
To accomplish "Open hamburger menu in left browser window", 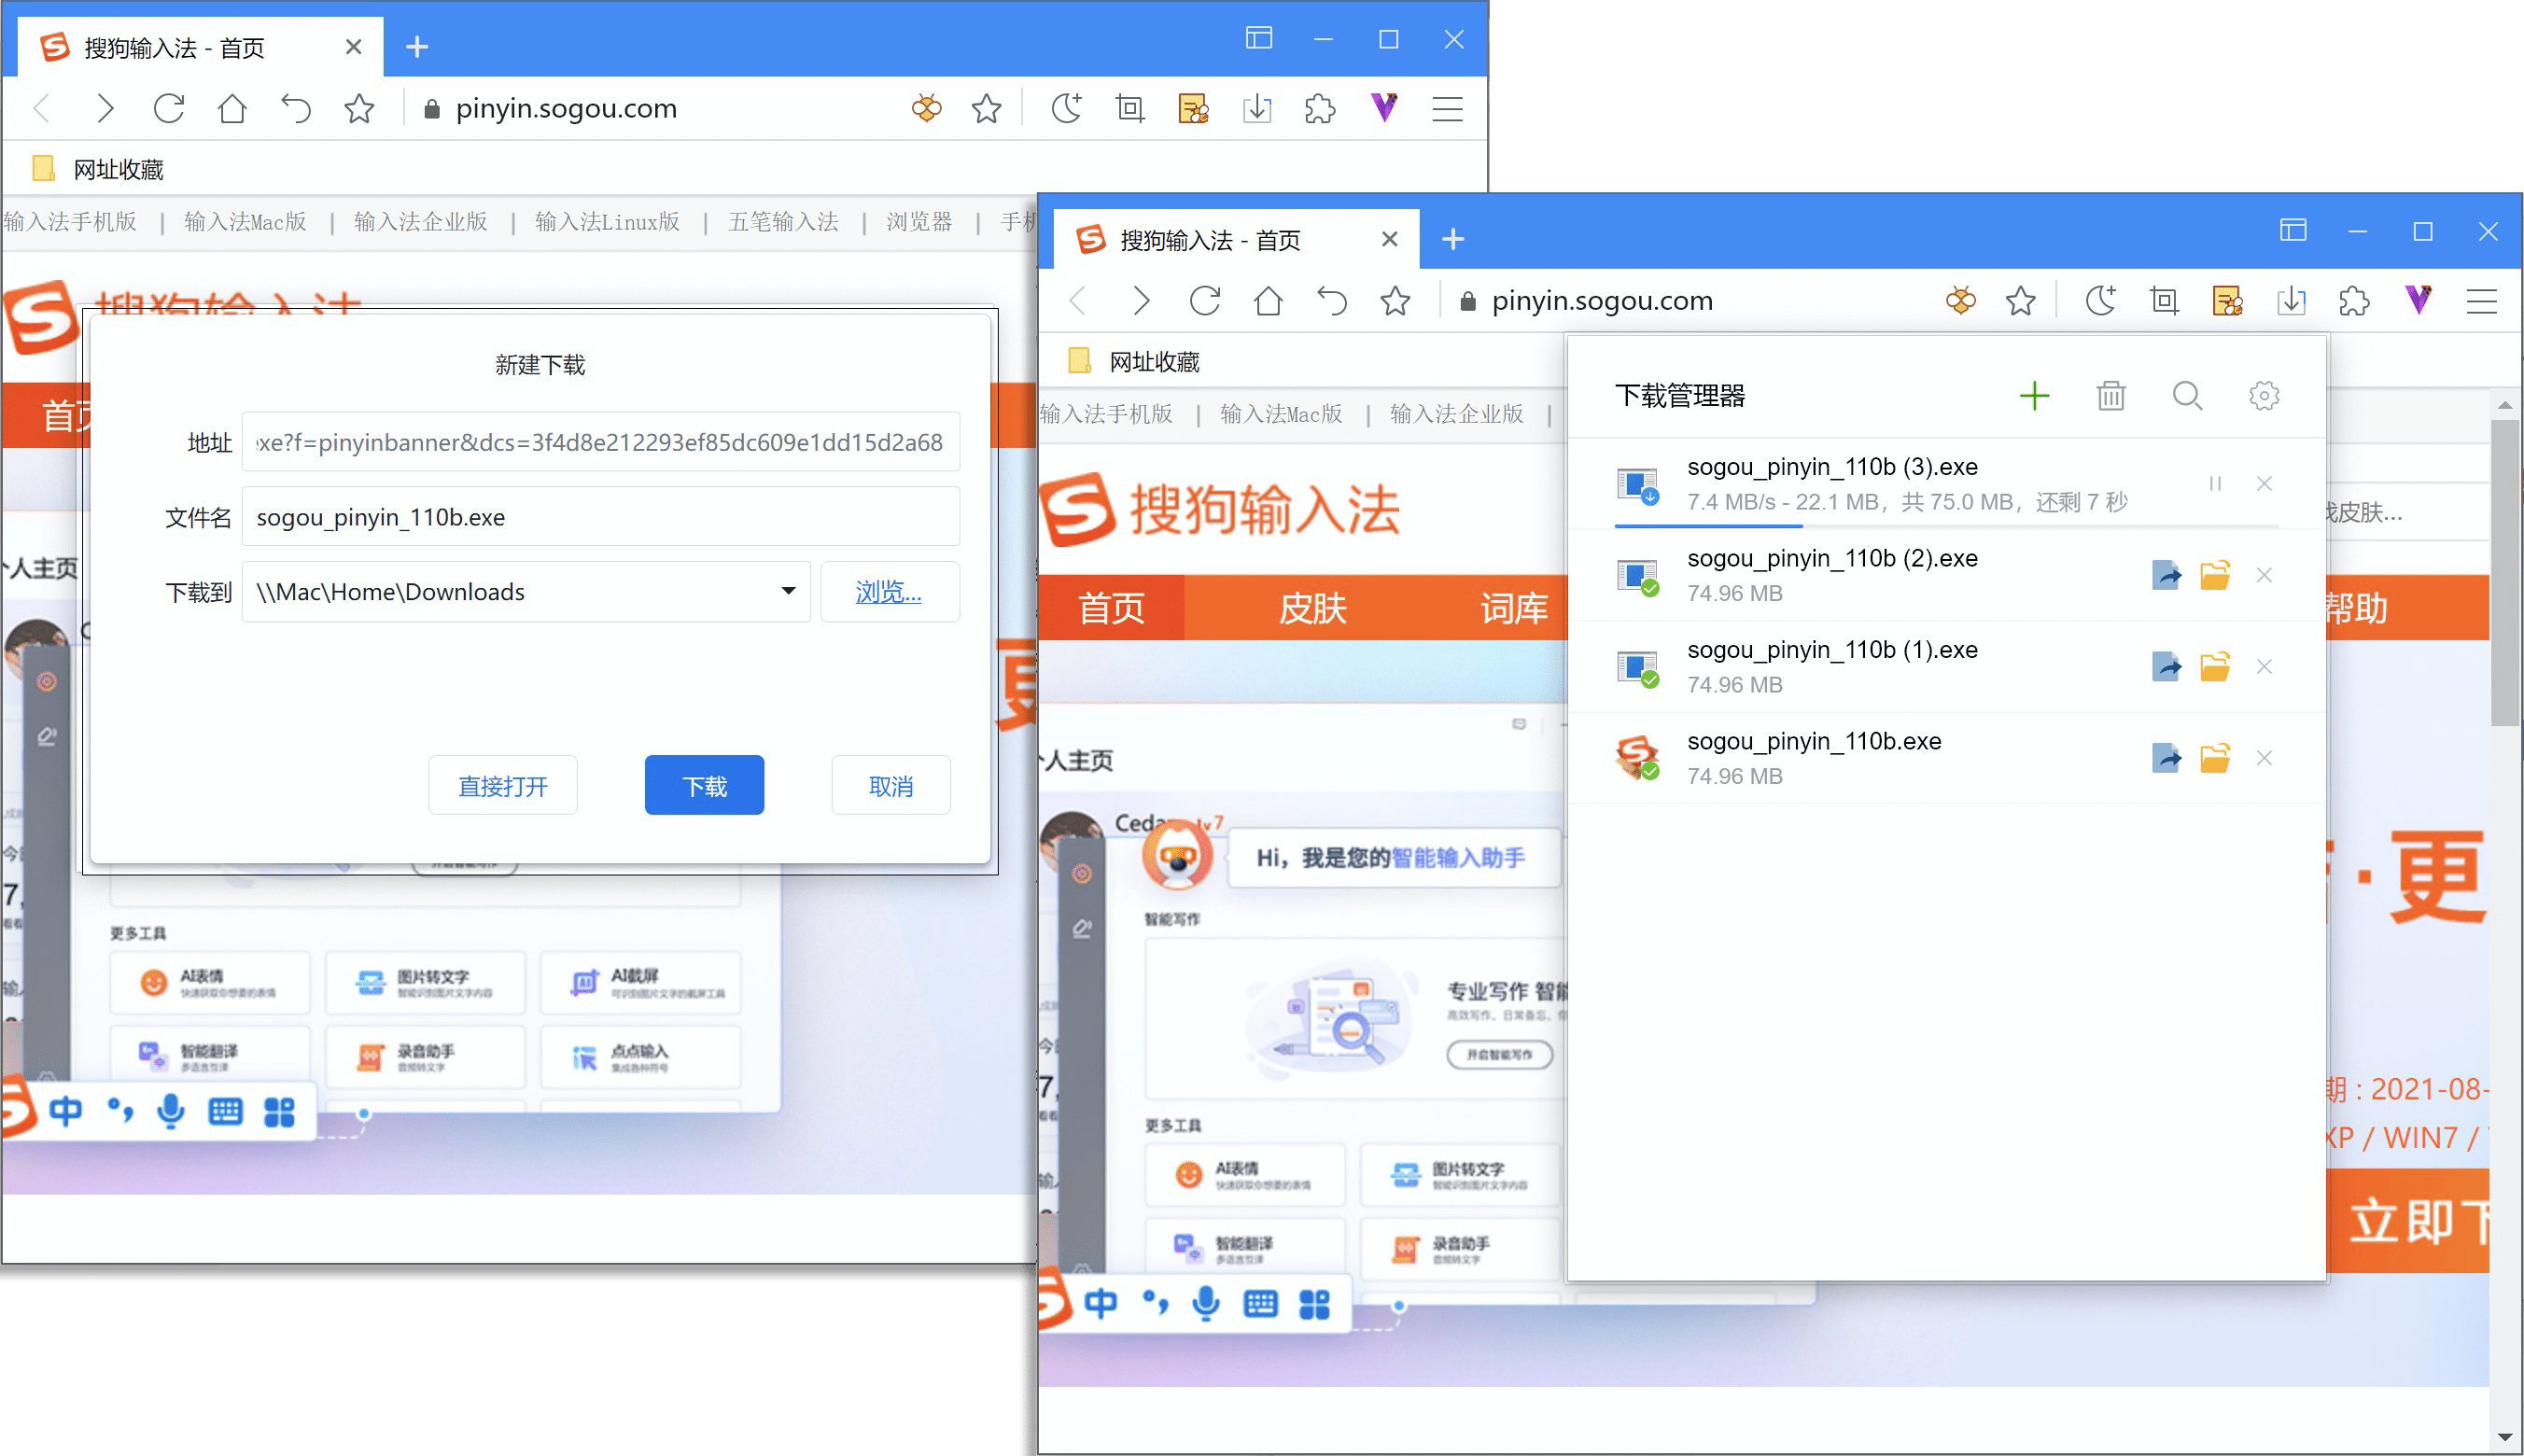I will click(x=1447, y=108).
